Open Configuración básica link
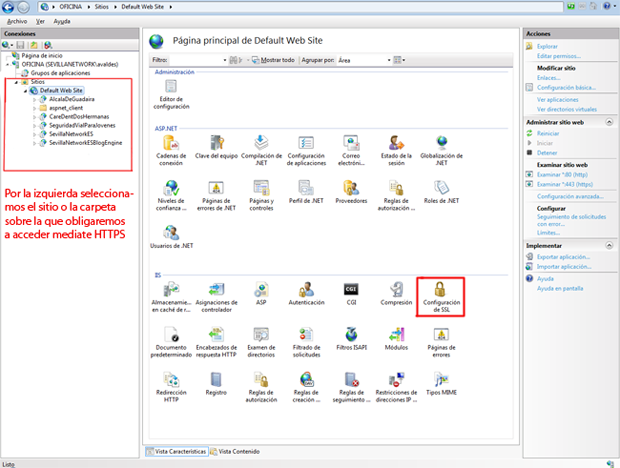The height and width of the screenshot is (468, 620). coord(566,87)
